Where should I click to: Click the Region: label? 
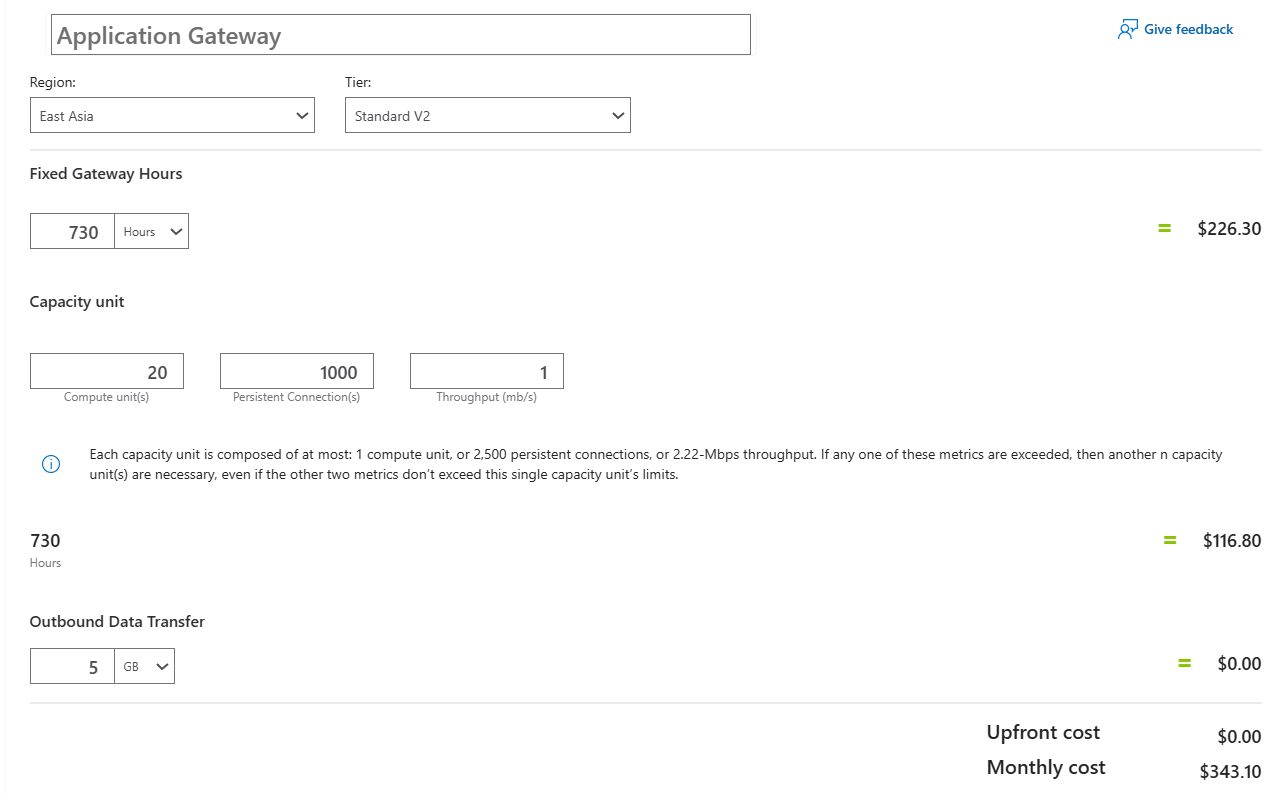(x=53, y=83)
